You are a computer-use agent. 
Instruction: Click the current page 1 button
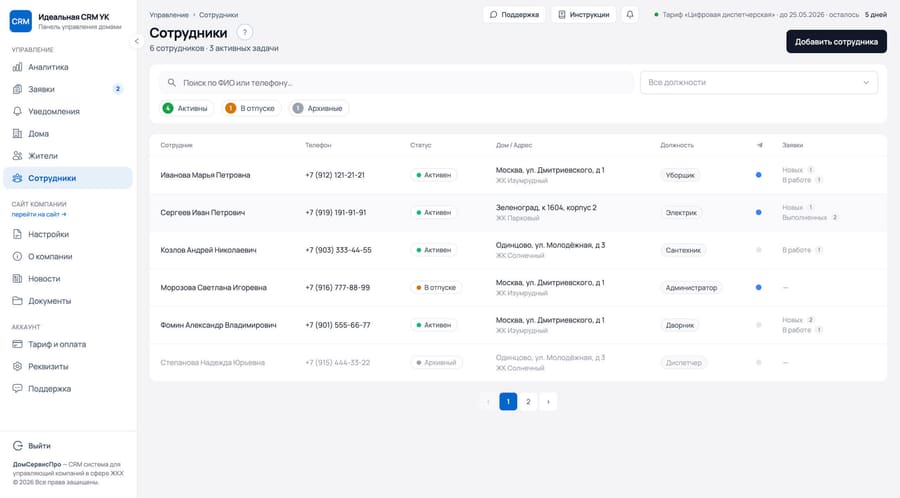tap(508, 402)
